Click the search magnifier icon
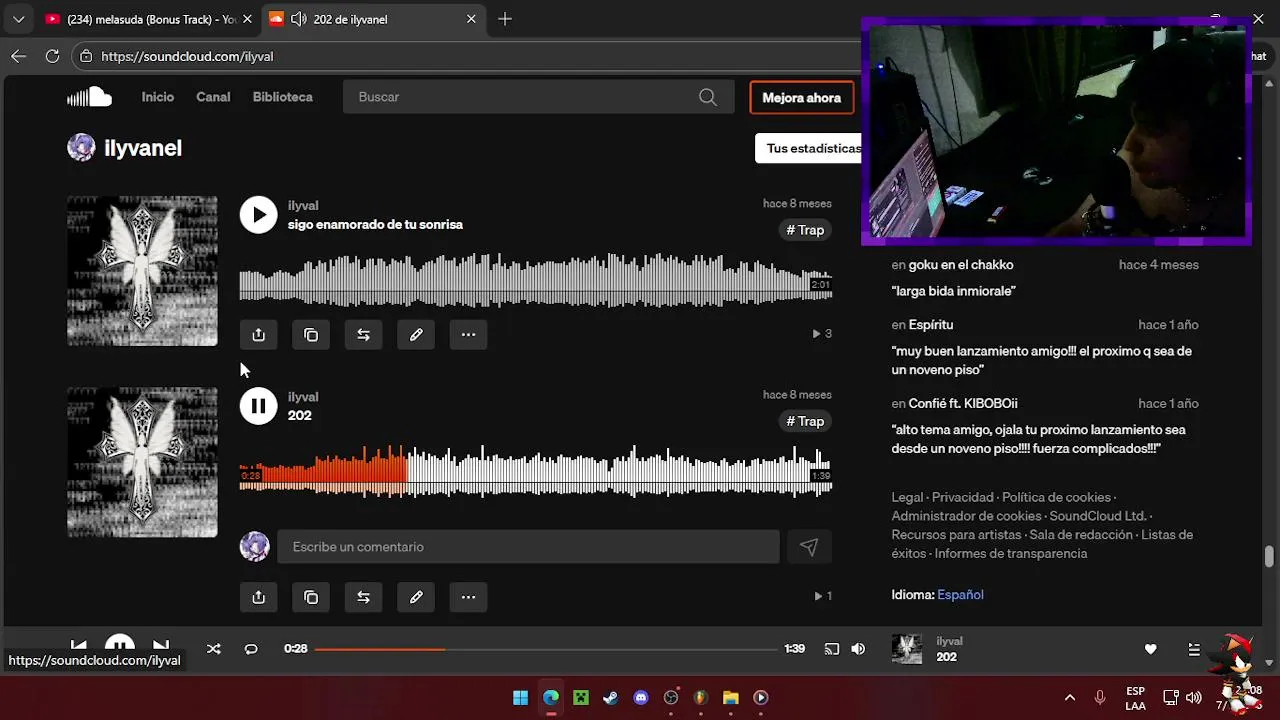The width and height of the screenshot is (1280, 720). [x=708, y=97]
